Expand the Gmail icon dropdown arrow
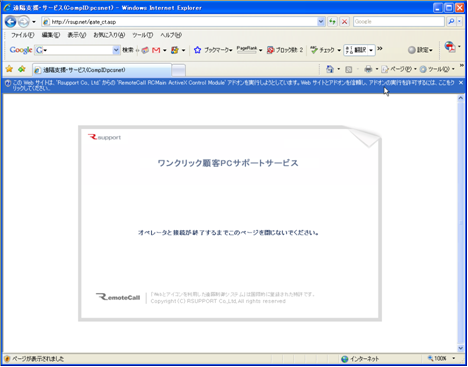This screenshot has width=468, height=367. (x=165, y=50)
